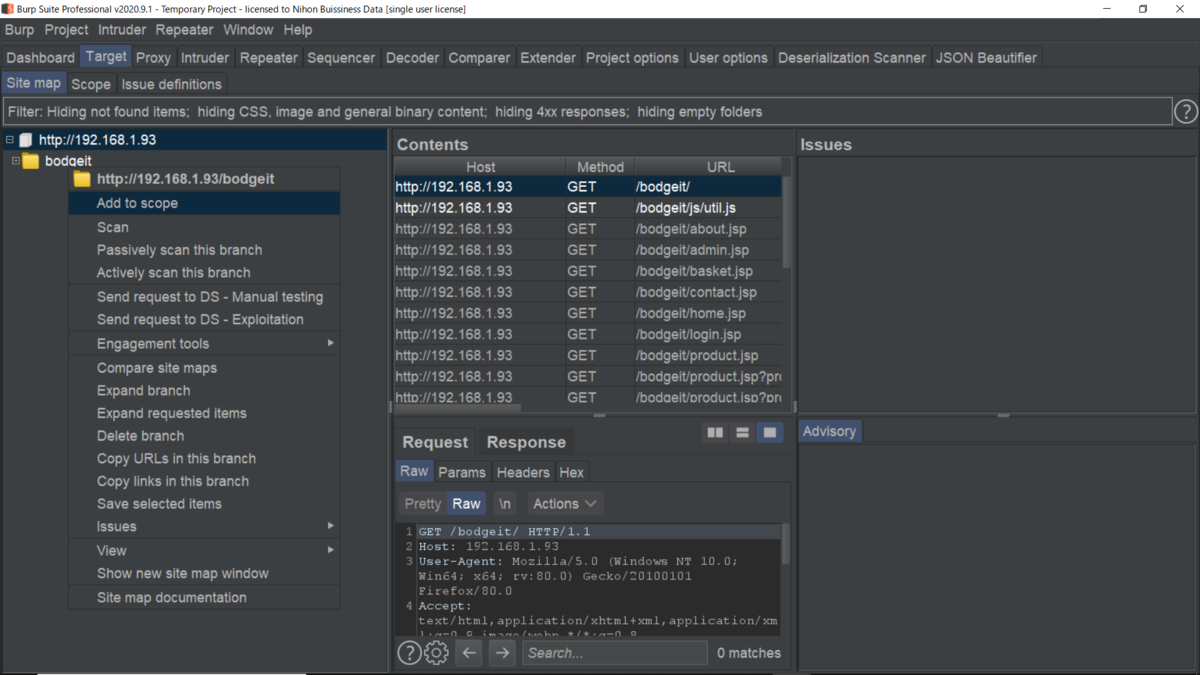
Task: Open the Engagement tools submenu
Action: click(x=204, y=343)
